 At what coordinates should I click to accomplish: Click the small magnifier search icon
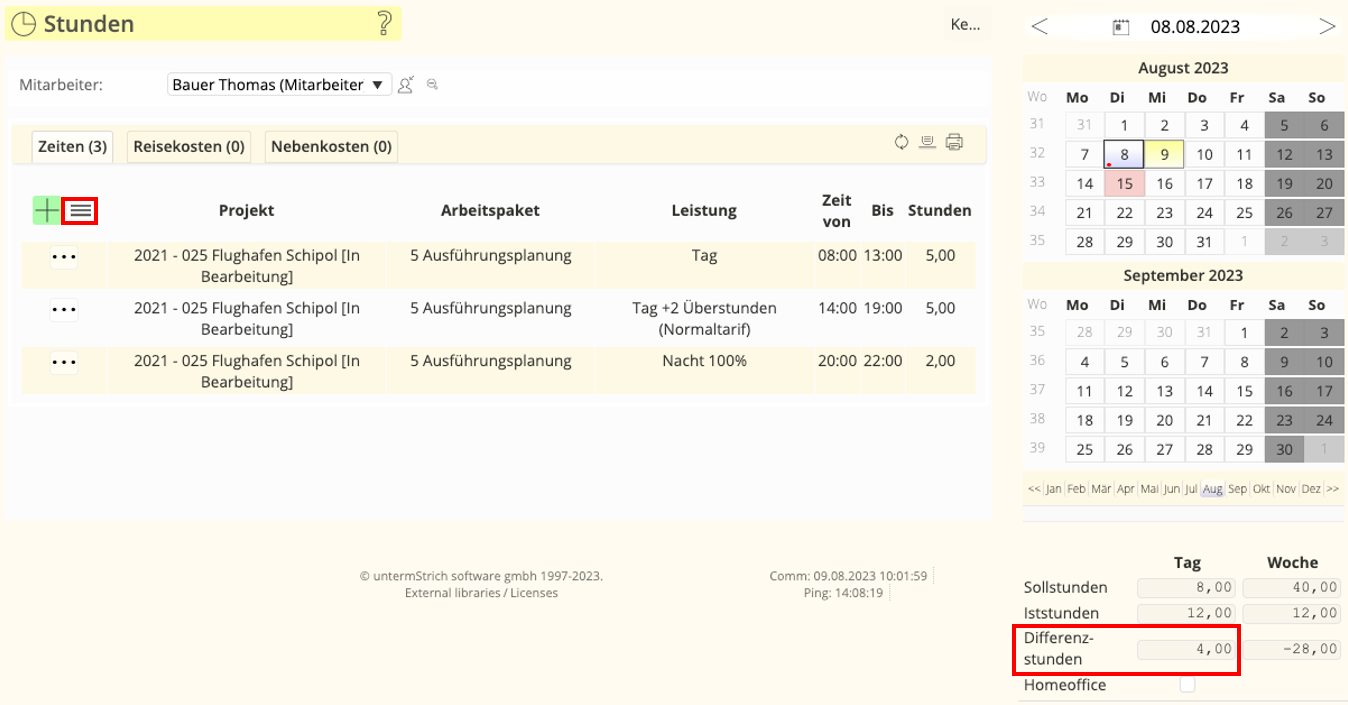[x=432, y=85]
